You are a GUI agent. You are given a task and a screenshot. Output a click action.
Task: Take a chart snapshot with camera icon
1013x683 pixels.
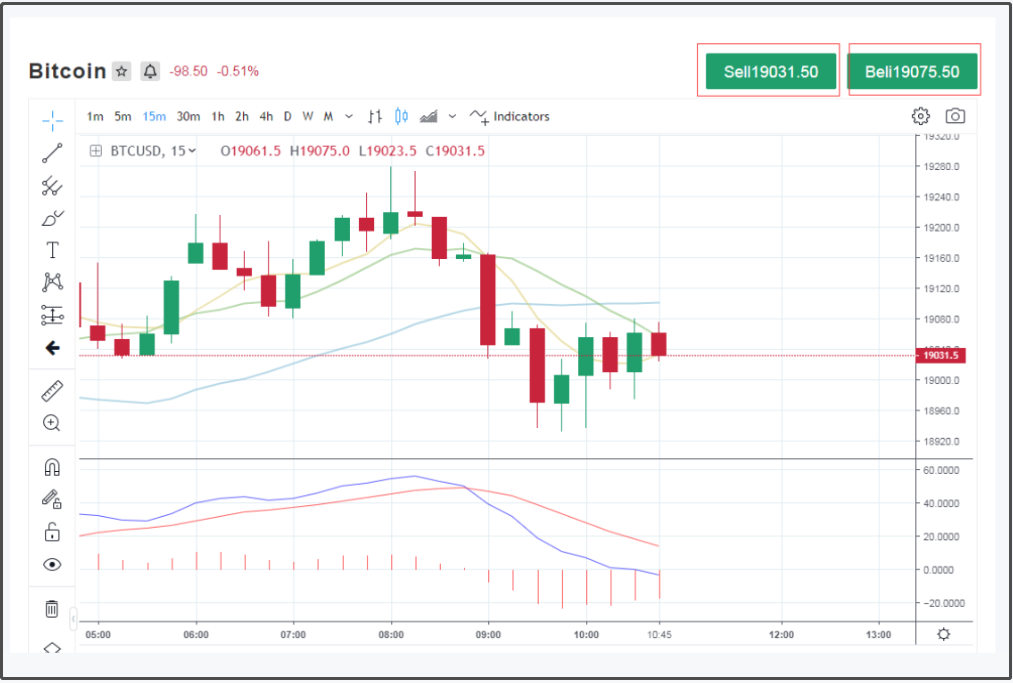coord(955,116)
